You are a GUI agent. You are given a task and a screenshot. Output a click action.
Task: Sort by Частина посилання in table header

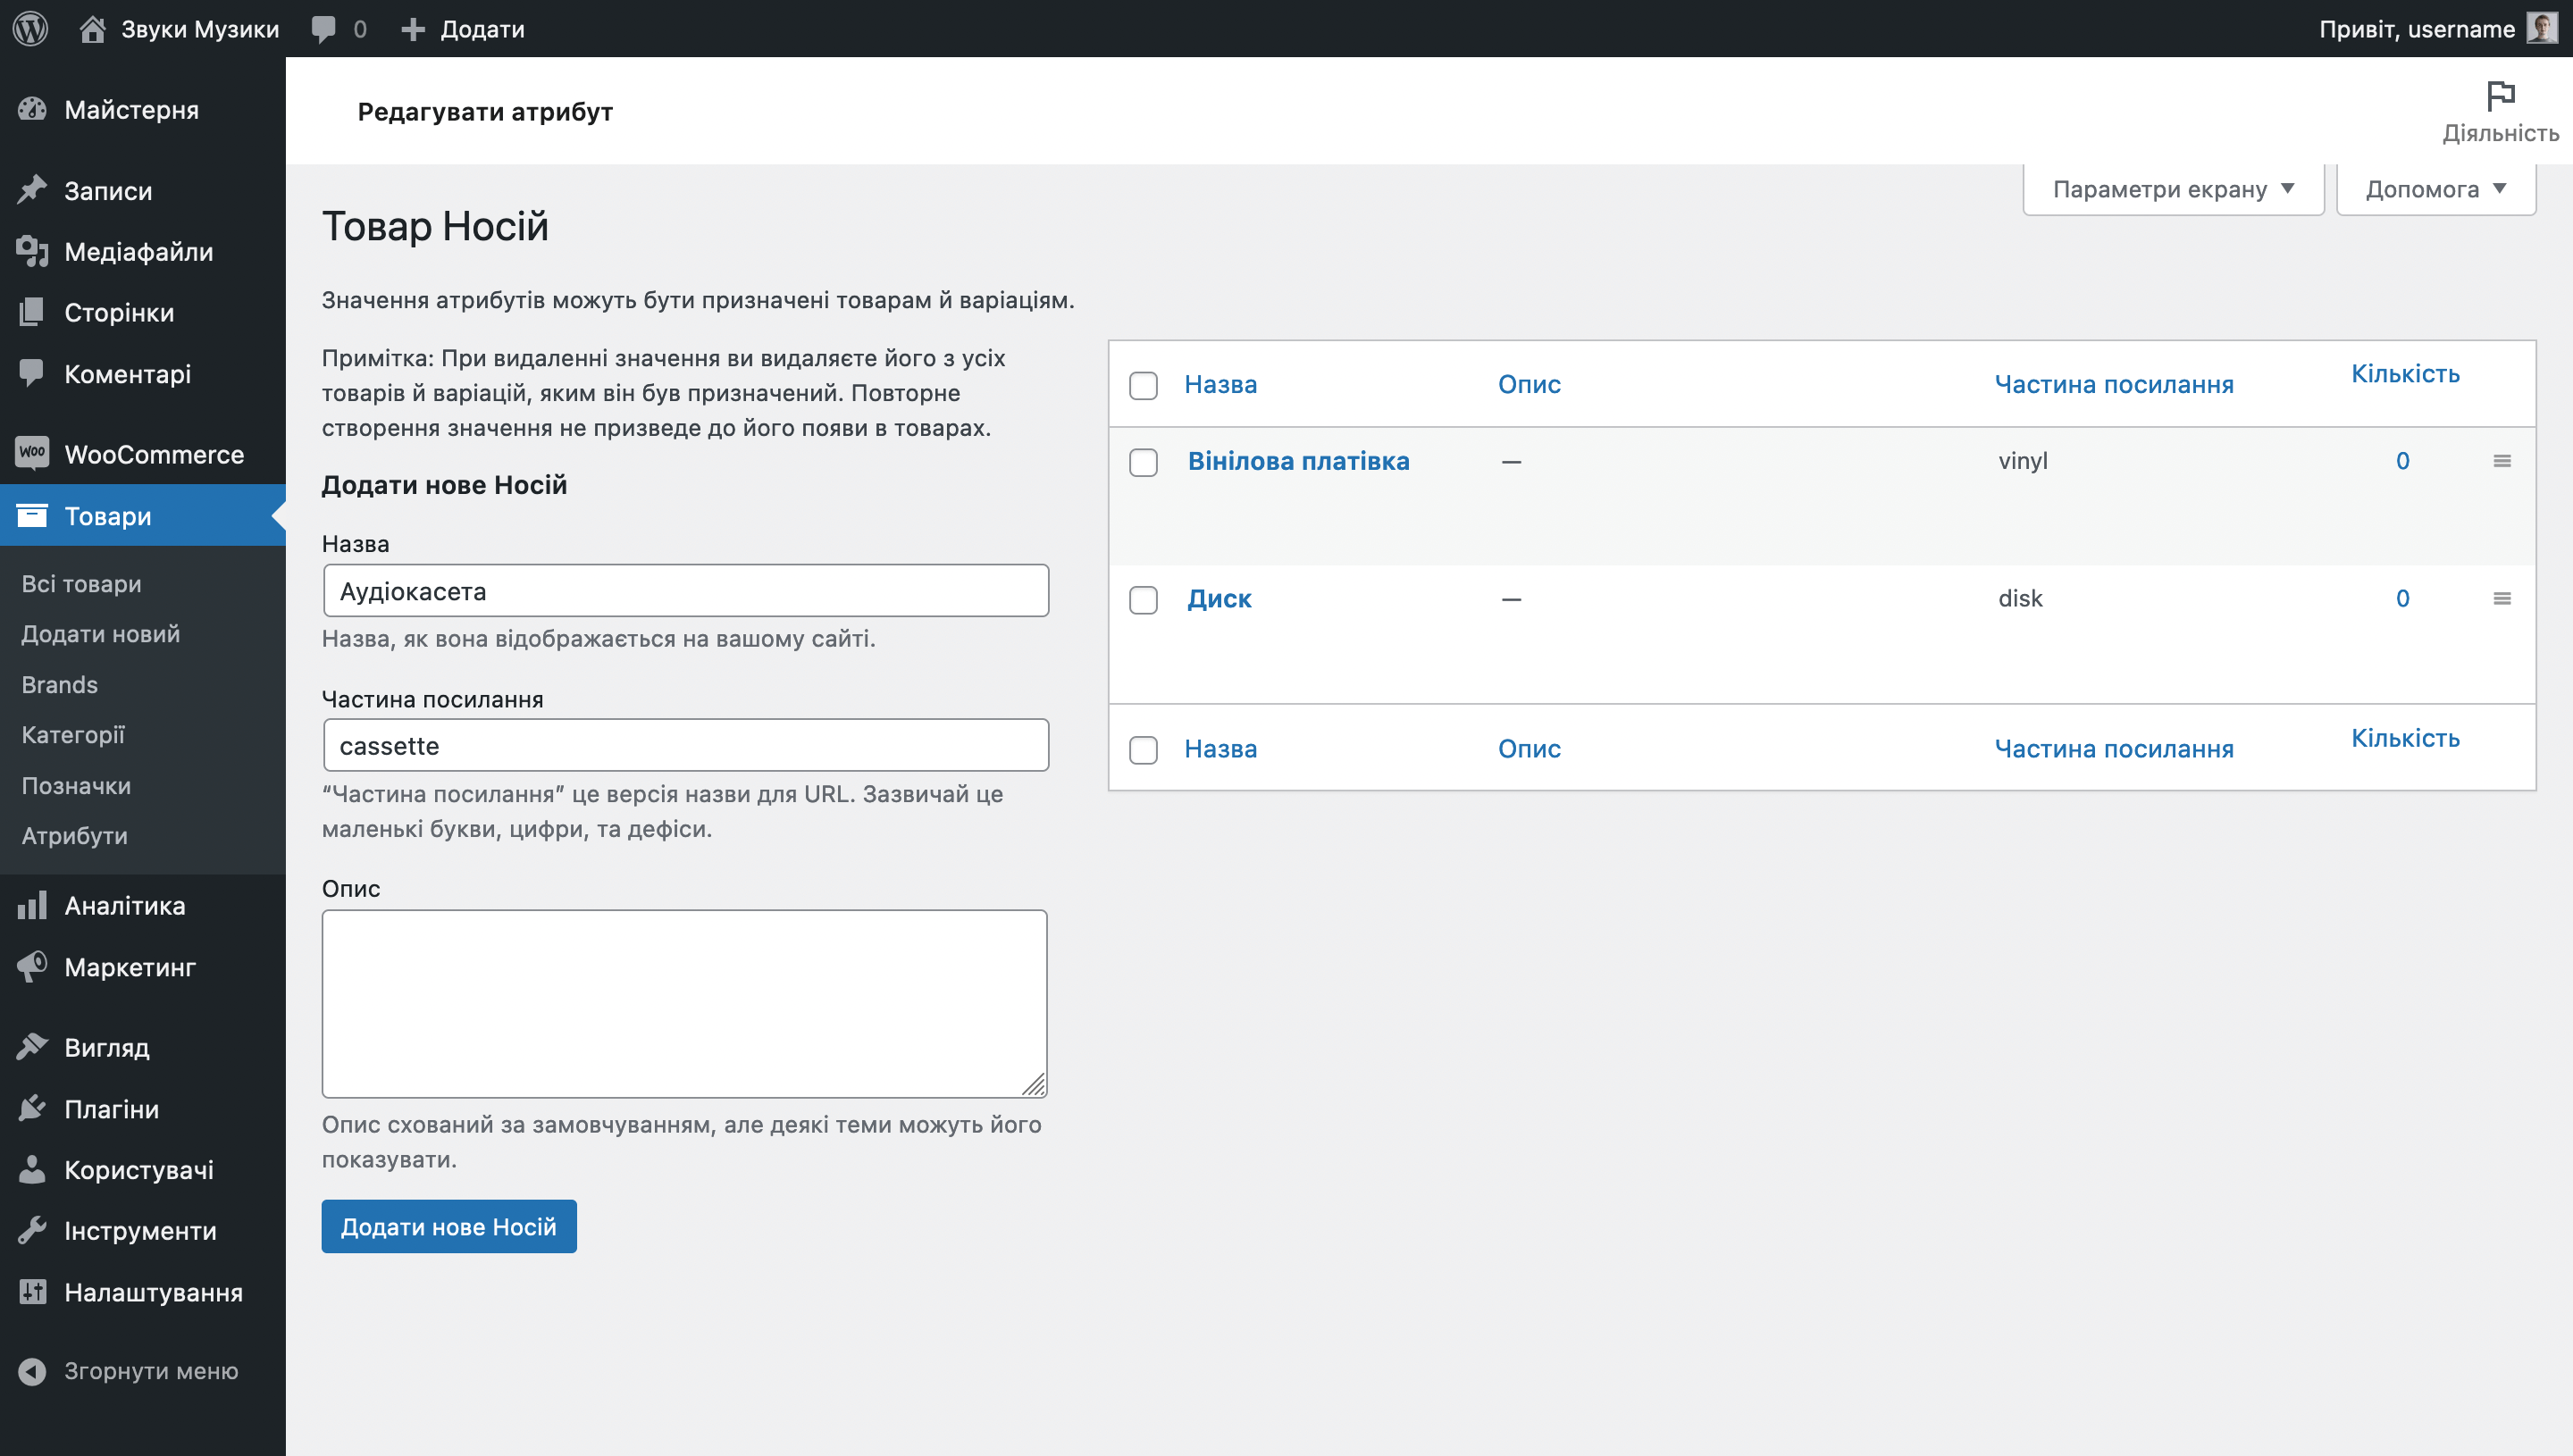point(2113,384)
